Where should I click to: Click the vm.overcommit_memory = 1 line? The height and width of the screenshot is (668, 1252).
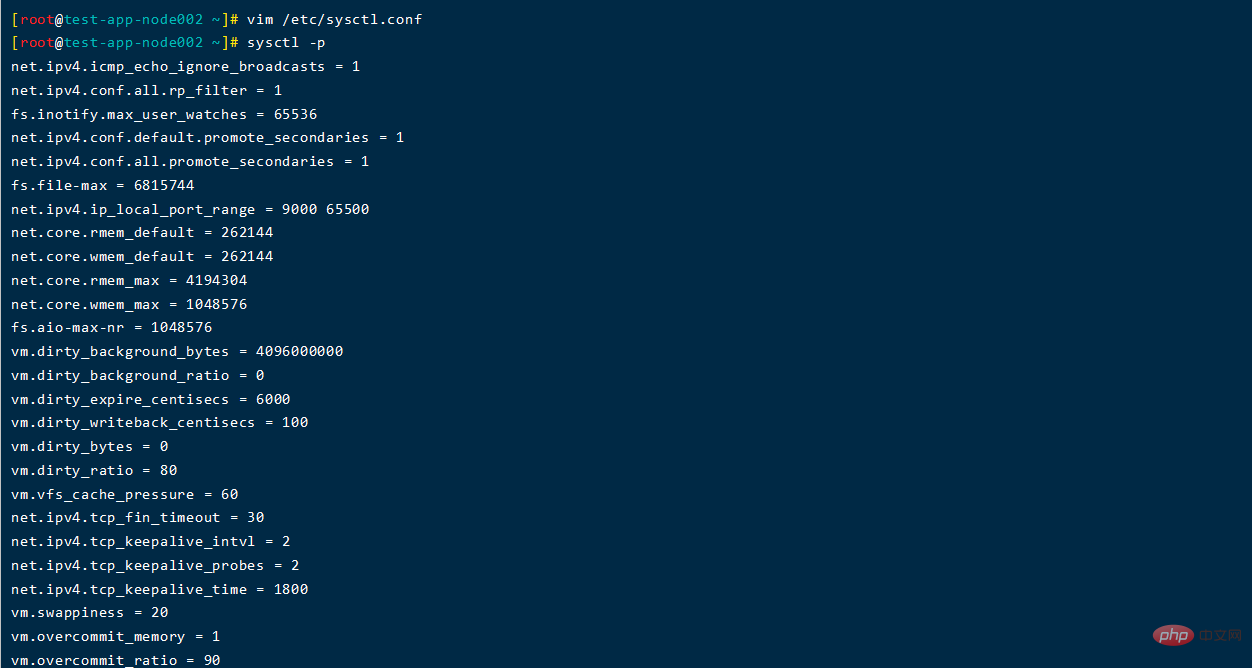tap(116, 637)
